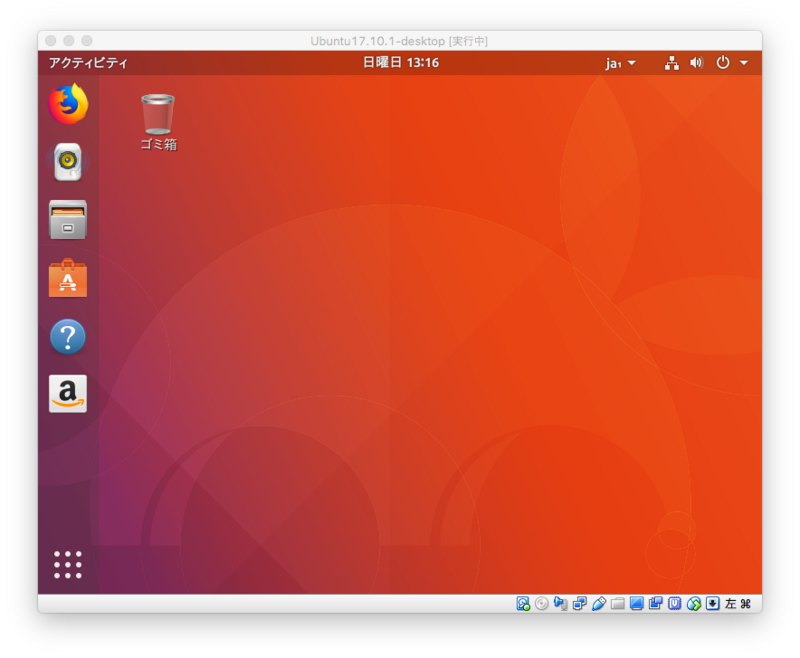Click the USB devices status icon
800x658 pixels.
599,604
